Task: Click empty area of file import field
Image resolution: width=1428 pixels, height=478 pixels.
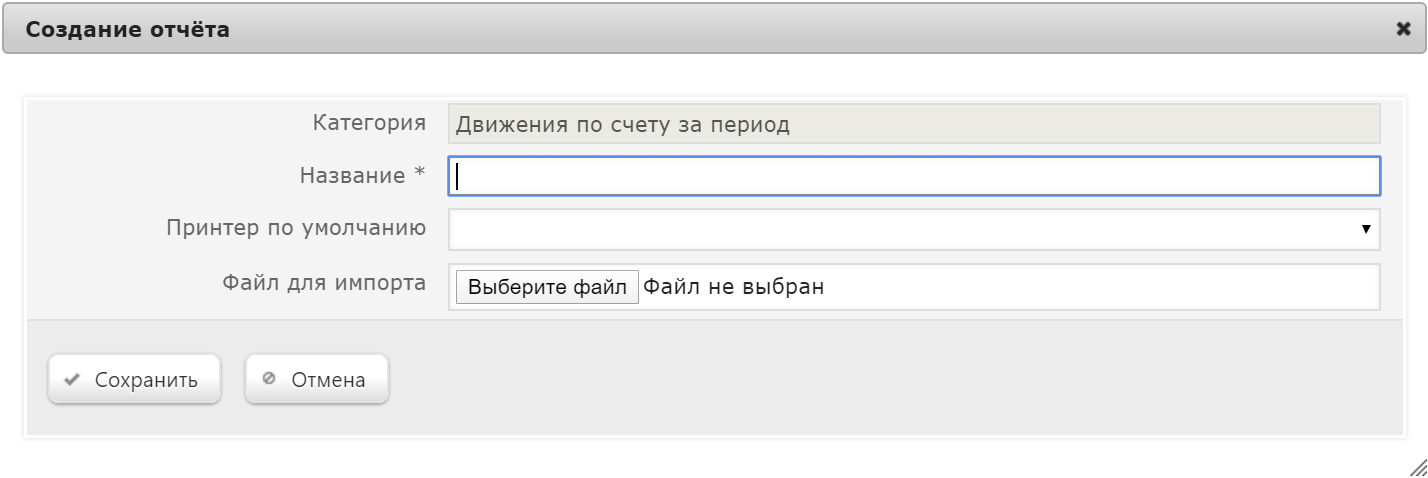Action: tap(1100, 288)
